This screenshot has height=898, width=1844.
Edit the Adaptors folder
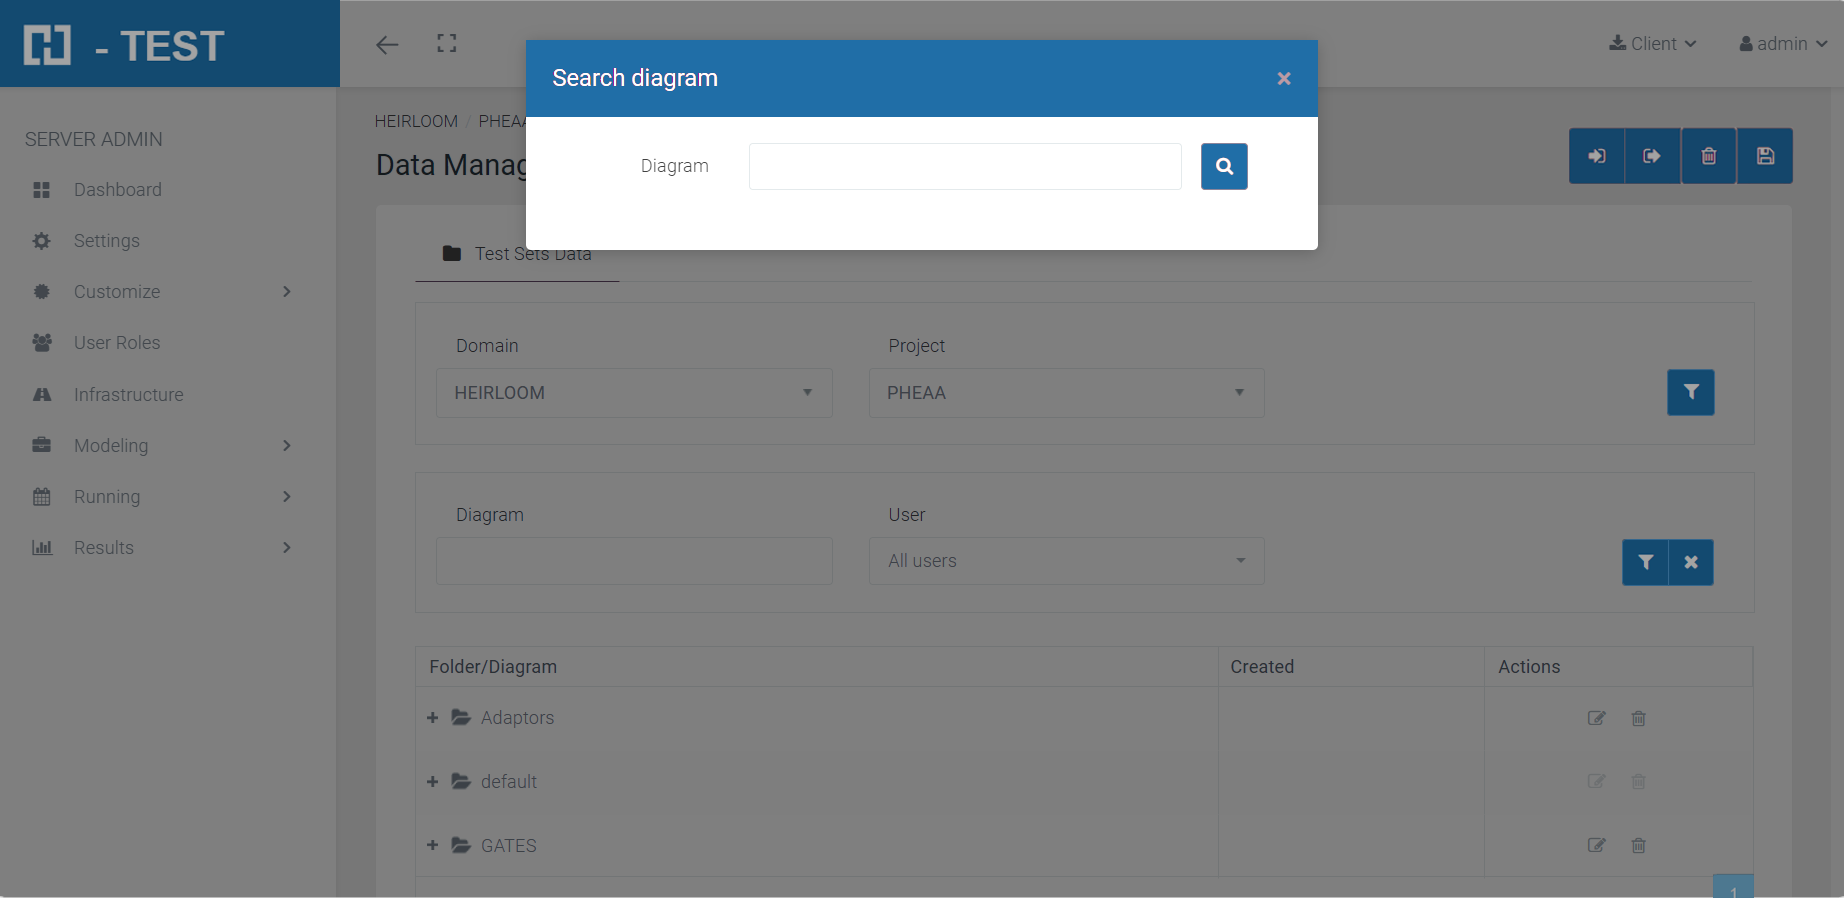click(1596, 718)
